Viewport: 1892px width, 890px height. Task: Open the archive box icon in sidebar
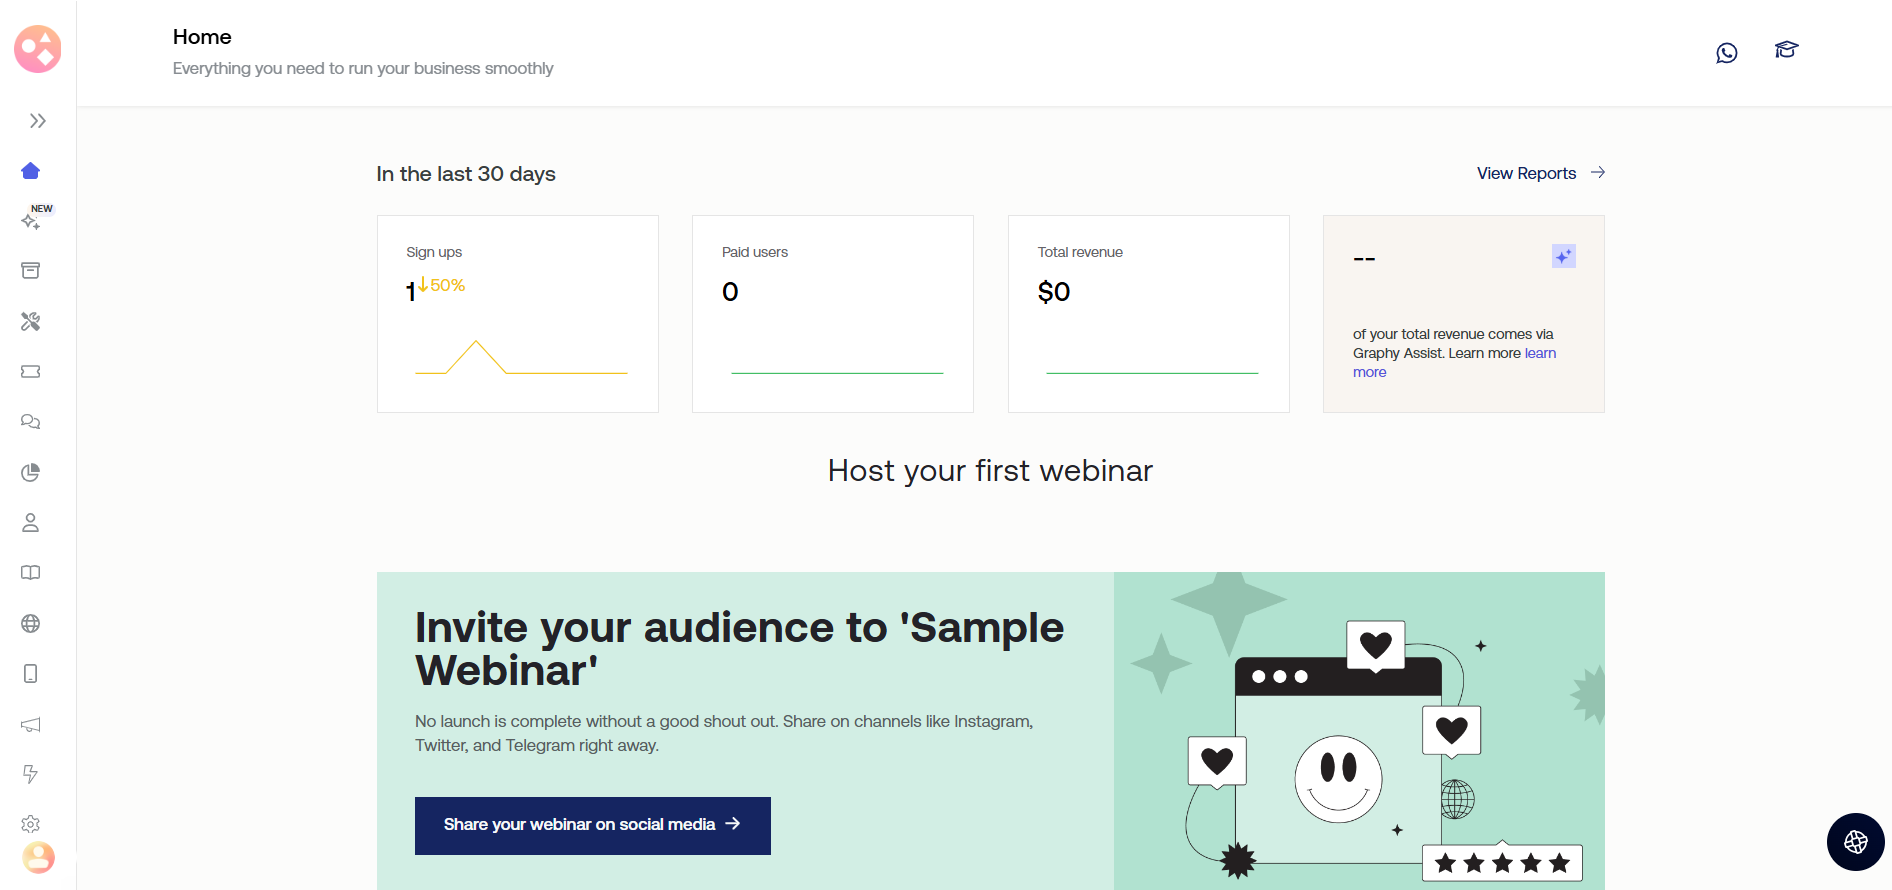click(x=31, y=271)
